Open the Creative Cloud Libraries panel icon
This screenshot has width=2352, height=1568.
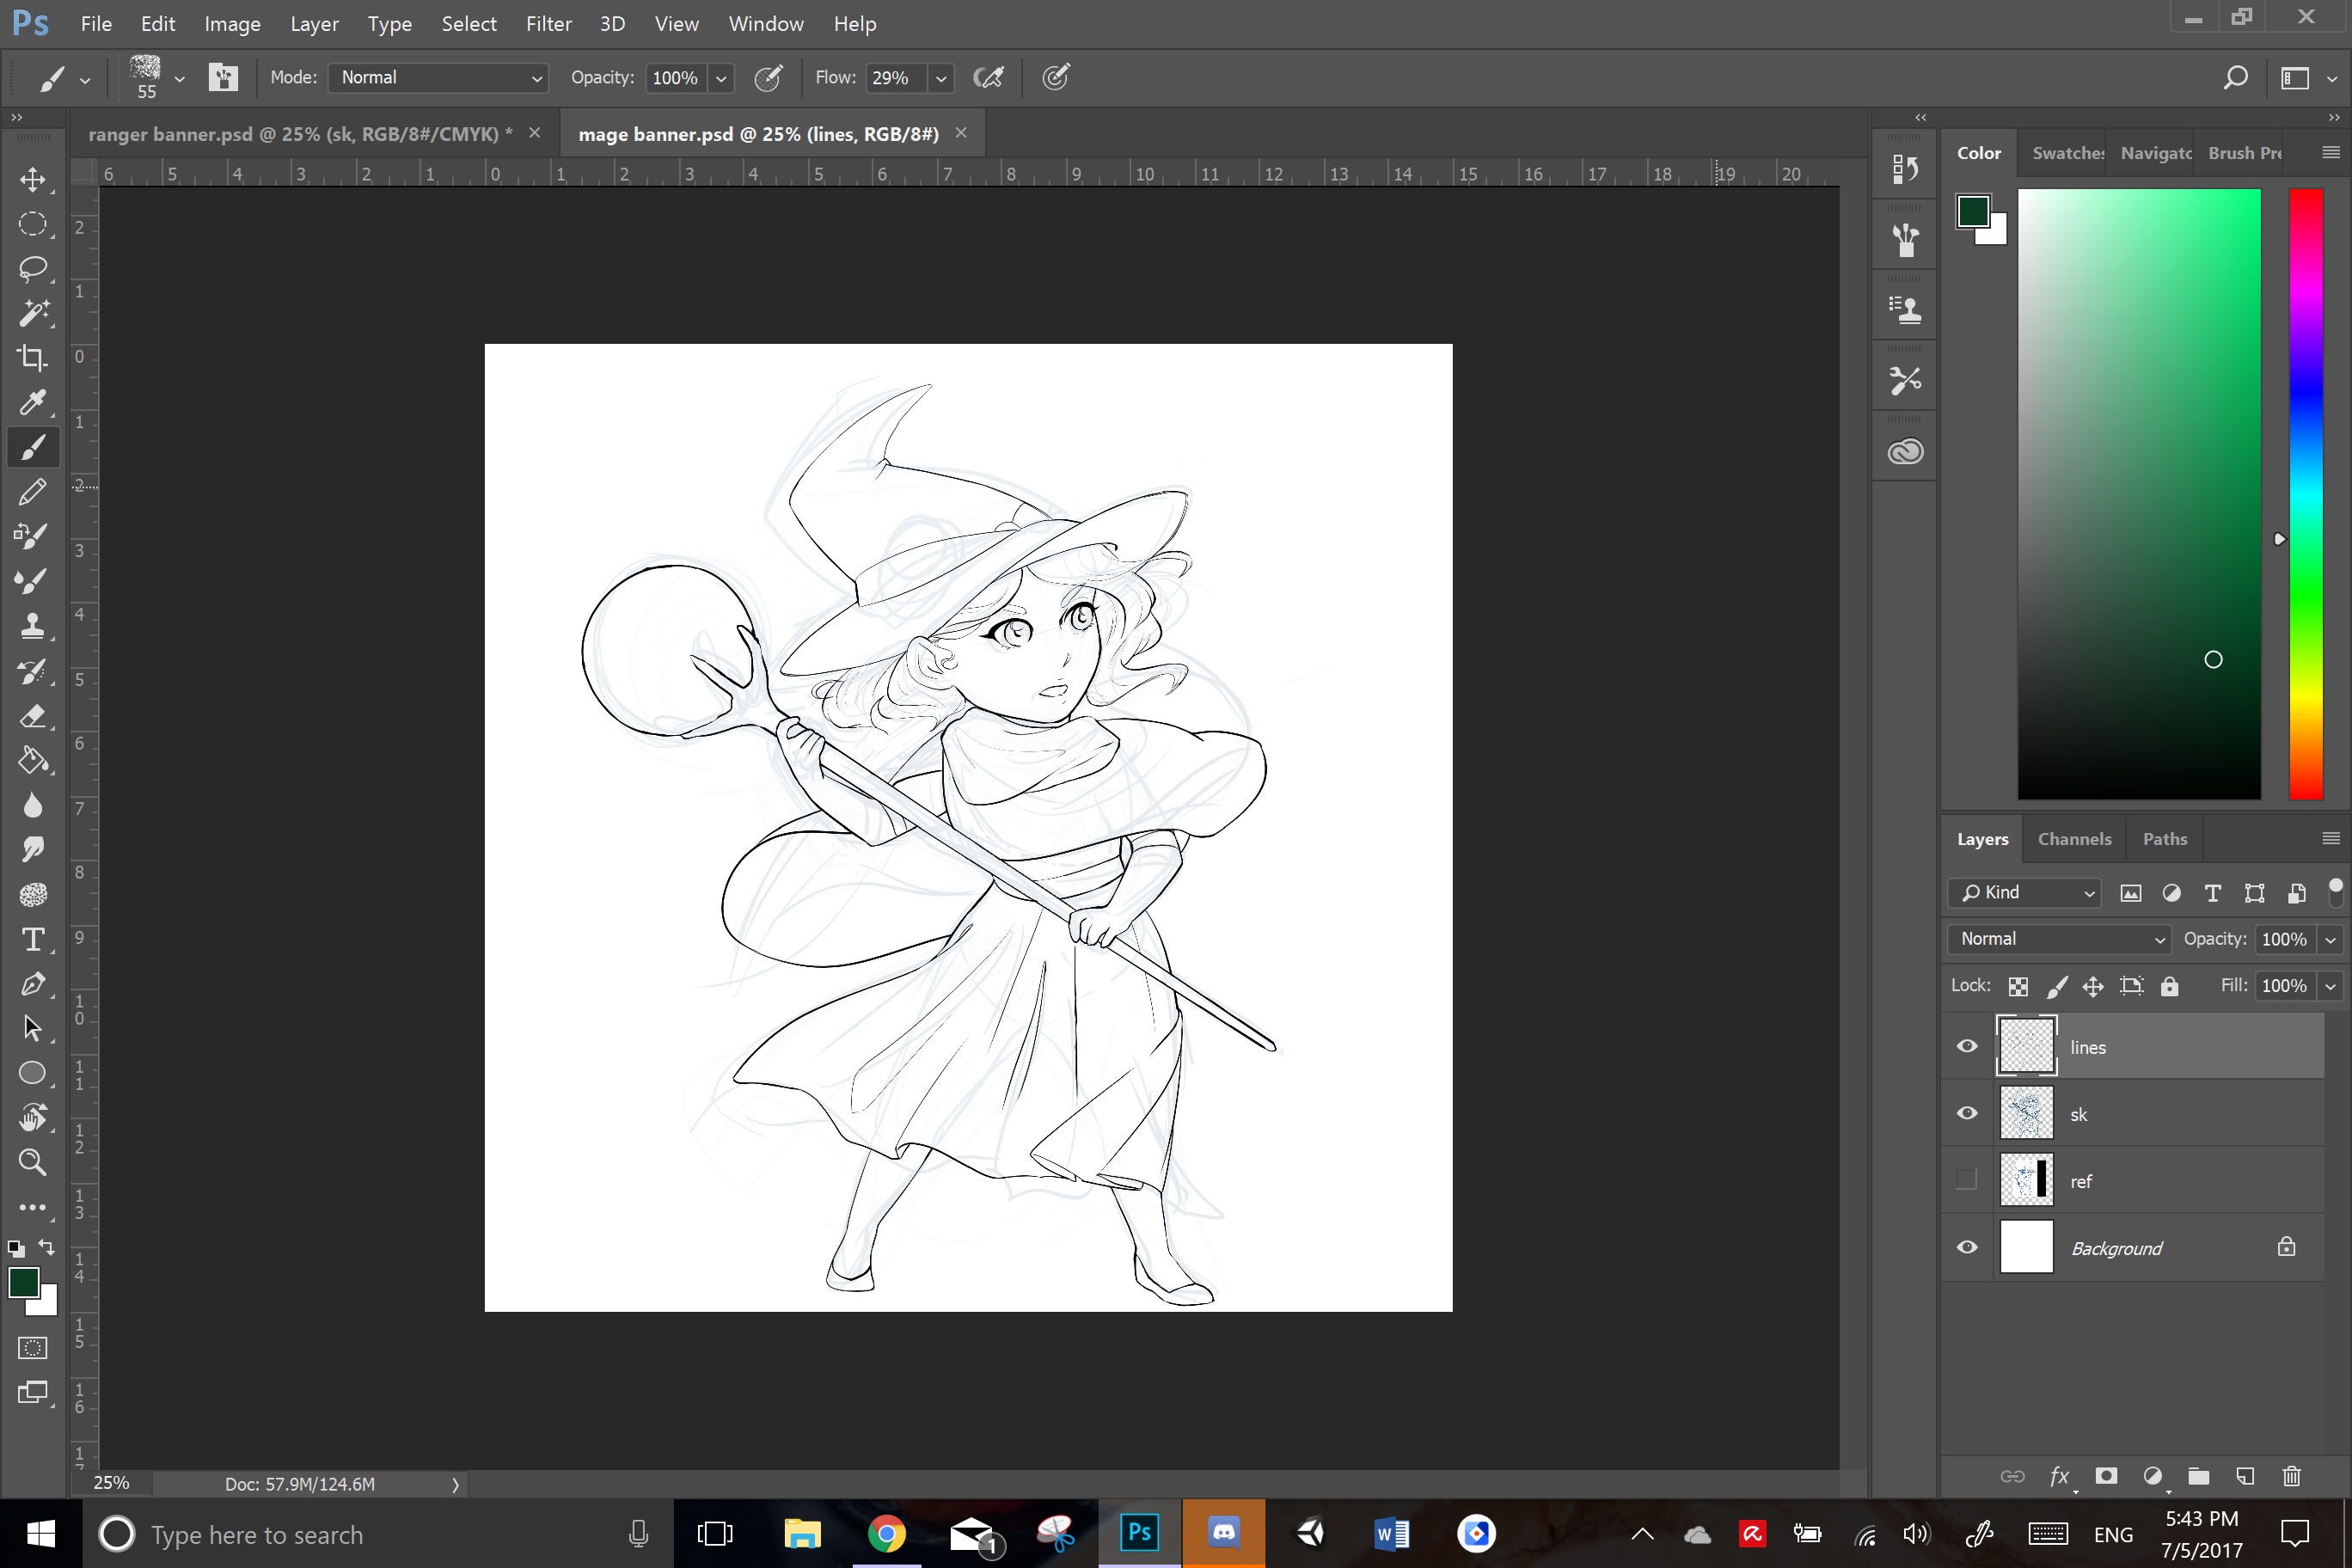[x=1905, y=452]
